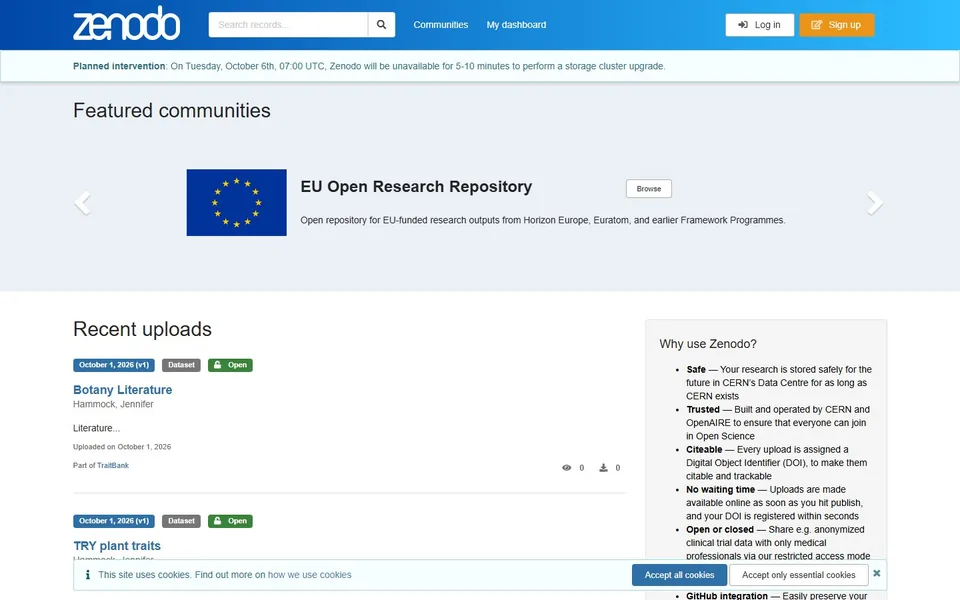Screen dimensions: 960x600
Task: Accept all cookies
Action: point(680,575)
